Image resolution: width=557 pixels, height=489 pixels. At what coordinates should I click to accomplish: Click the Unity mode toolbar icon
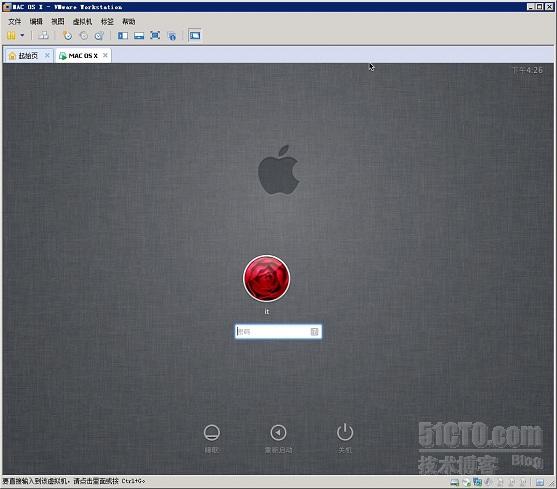172,36
